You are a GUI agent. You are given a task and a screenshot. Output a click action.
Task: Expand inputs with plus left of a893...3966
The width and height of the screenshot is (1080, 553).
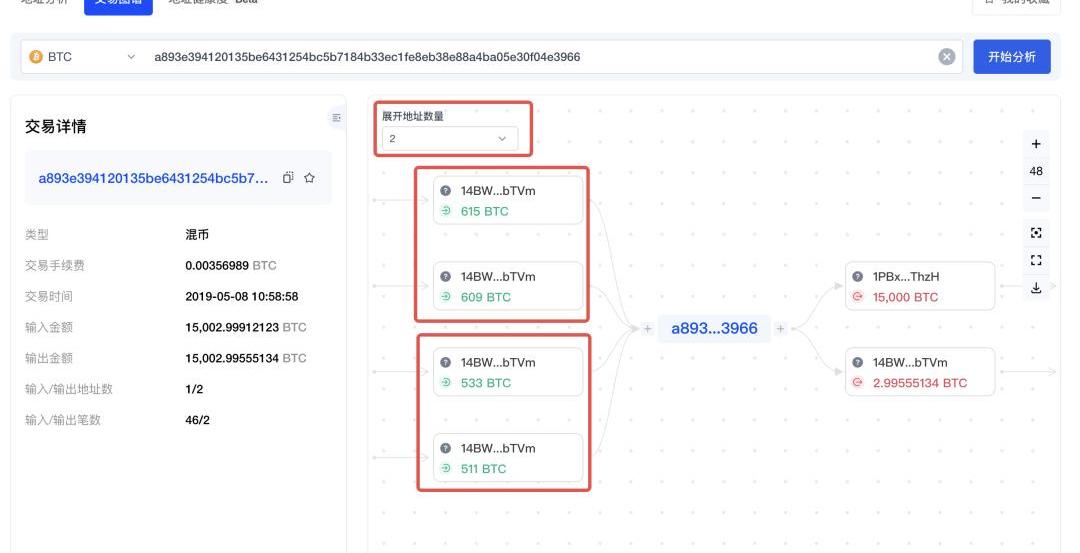click(647, 328)
